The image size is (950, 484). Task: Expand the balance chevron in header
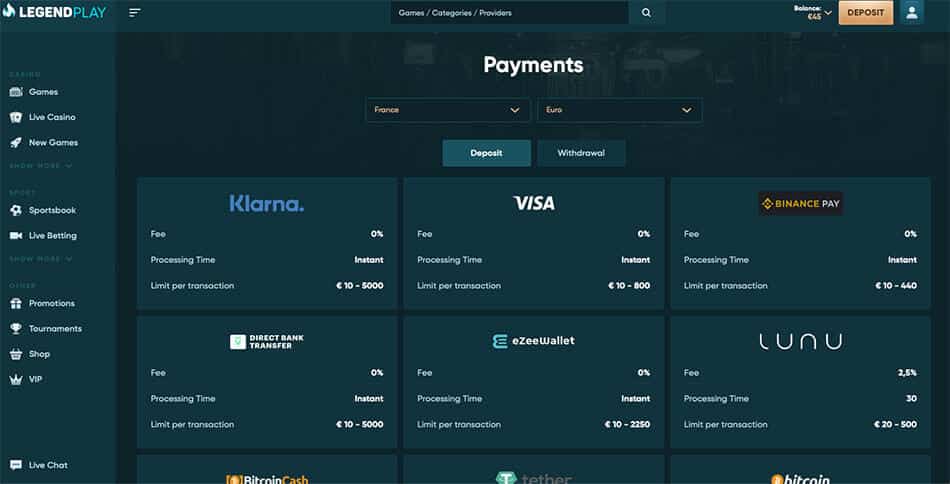click(828, 13)
